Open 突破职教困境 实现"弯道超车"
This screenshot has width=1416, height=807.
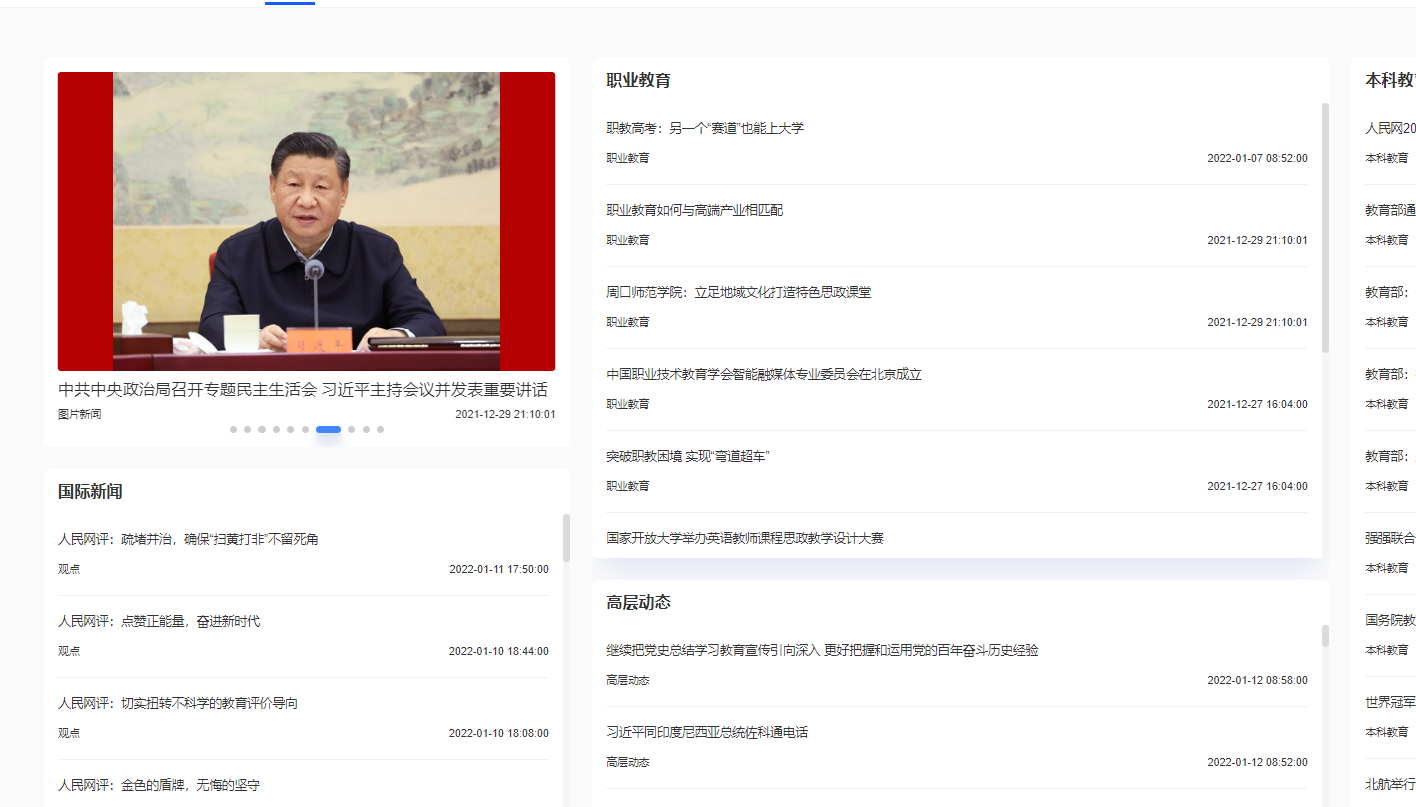coord(690,455)
